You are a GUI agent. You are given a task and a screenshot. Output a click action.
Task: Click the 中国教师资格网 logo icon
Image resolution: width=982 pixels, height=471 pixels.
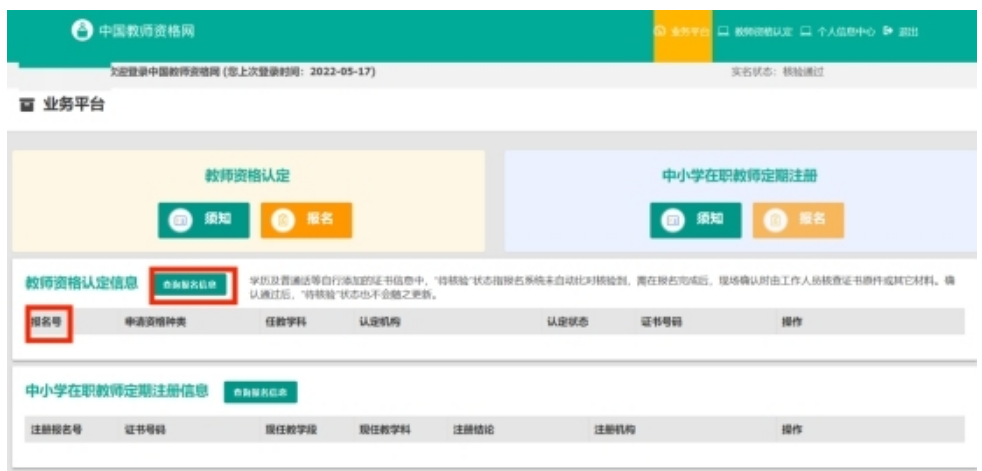coord(82,31)
